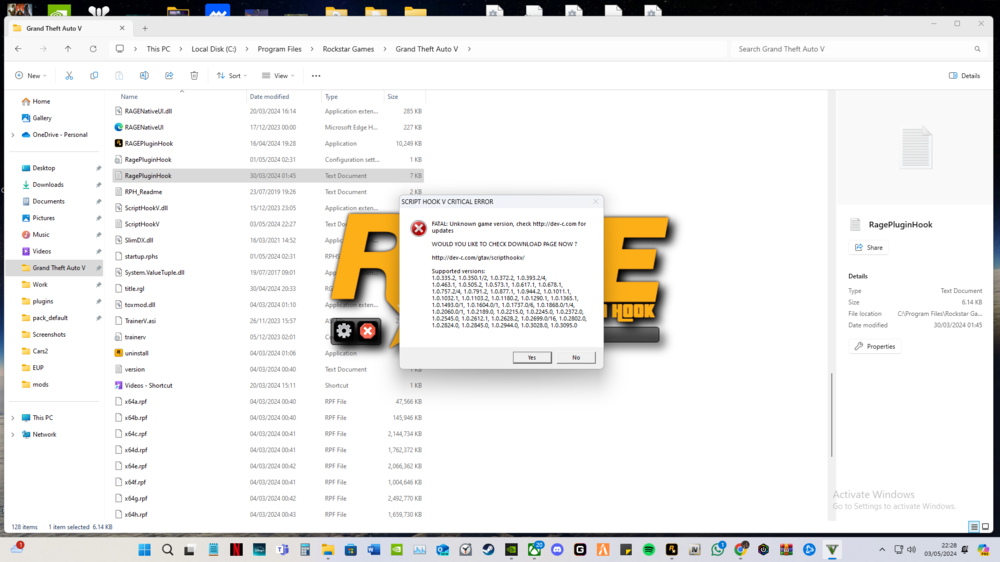1000x562 pixels.
Task: Open Discord from the taskbar
Action: [x=557, y=549]
